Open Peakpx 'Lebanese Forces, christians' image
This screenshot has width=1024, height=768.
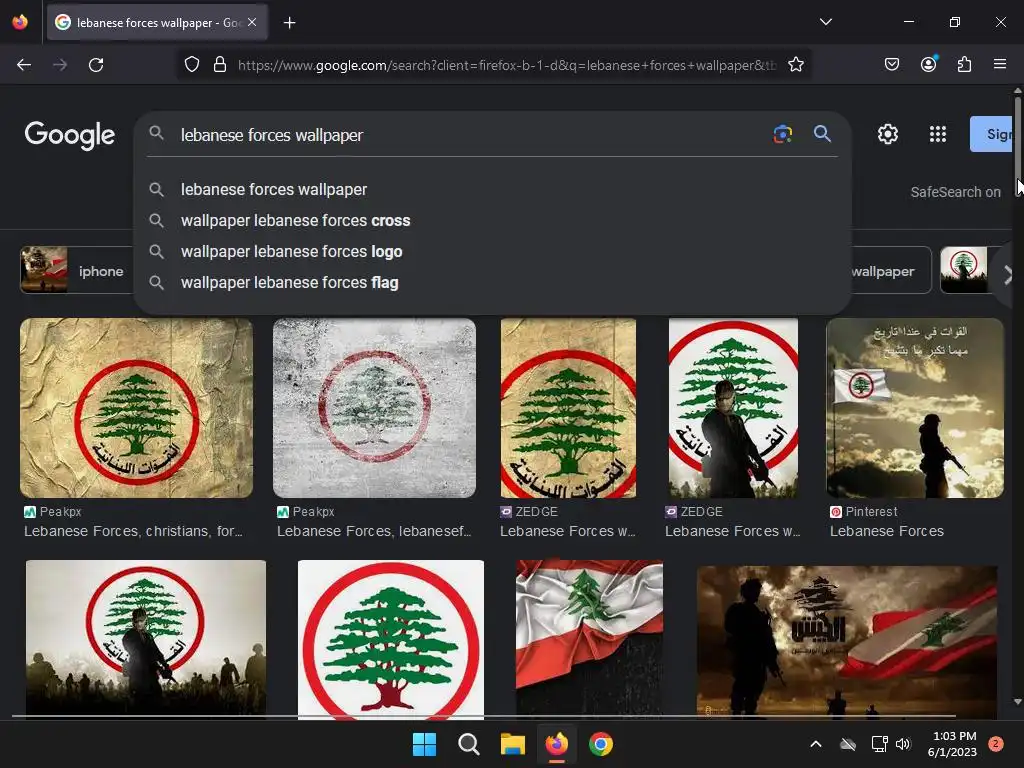pyautogui.click(x=136, y=408)
